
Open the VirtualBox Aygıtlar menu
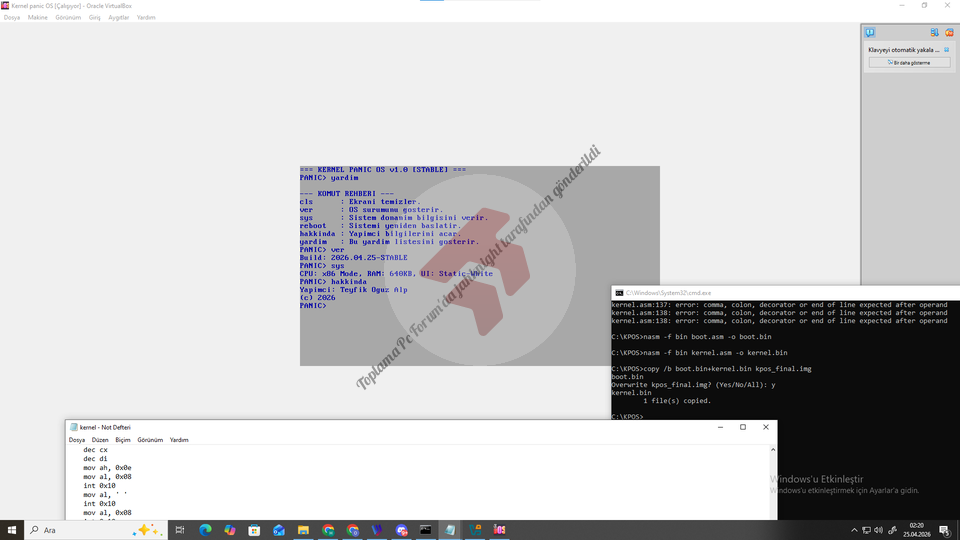click(118, 17)
